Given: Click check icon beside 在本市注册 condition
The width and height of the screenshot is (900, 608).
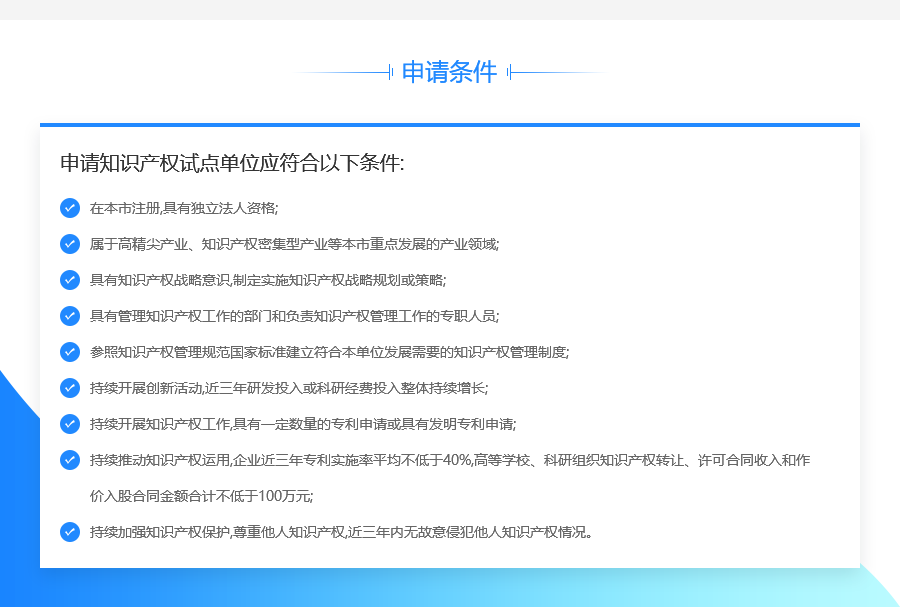Looking at the screenshot, I should [70, 208].
